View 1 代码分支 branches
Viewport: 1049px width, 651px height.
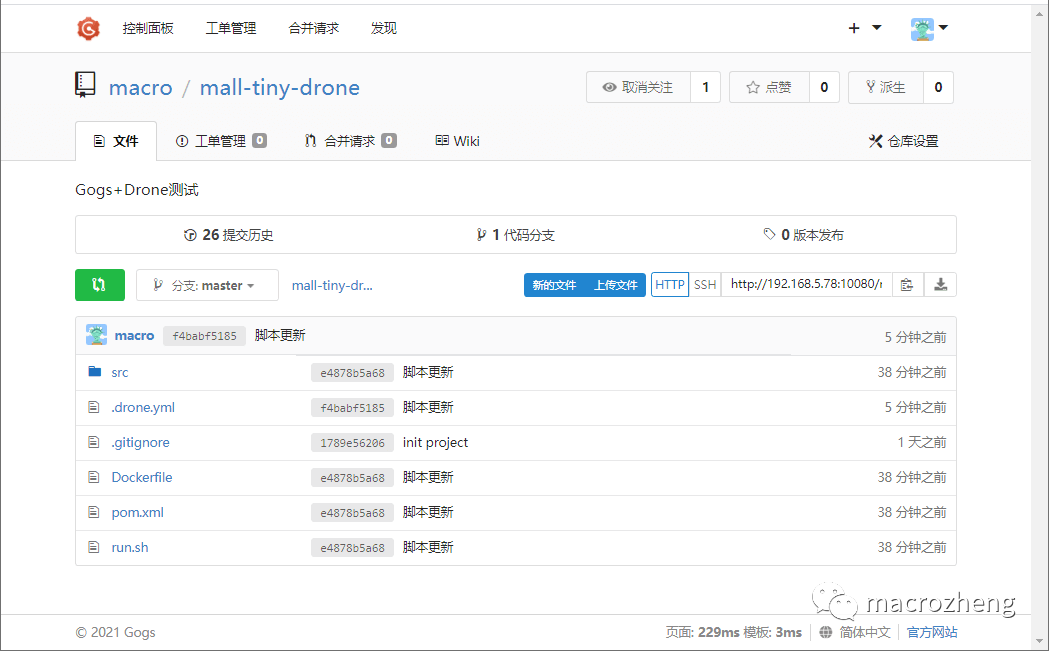click(x=515, y=235)
